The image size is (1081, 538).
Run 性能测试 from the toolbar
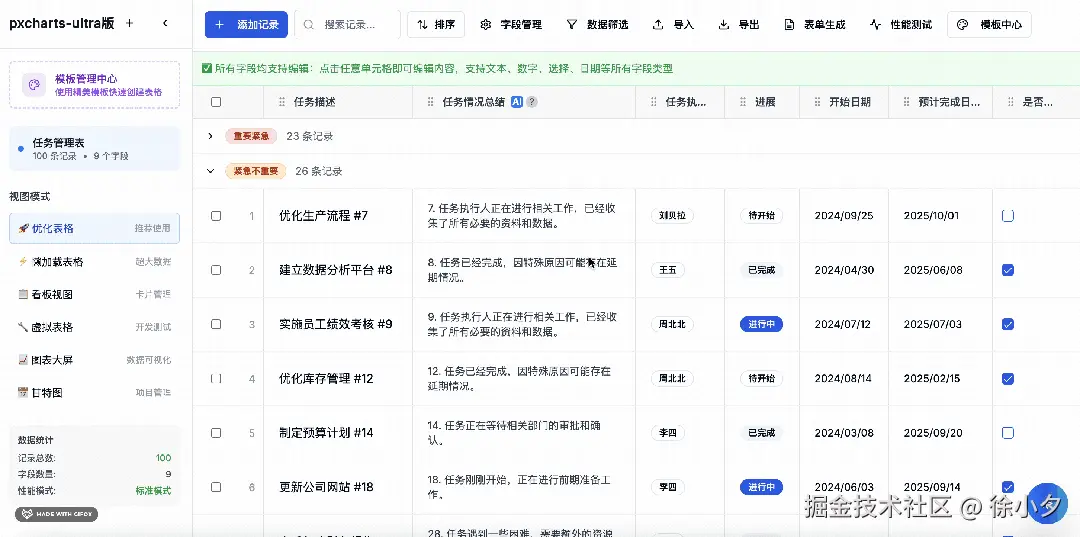coord(900,25)
